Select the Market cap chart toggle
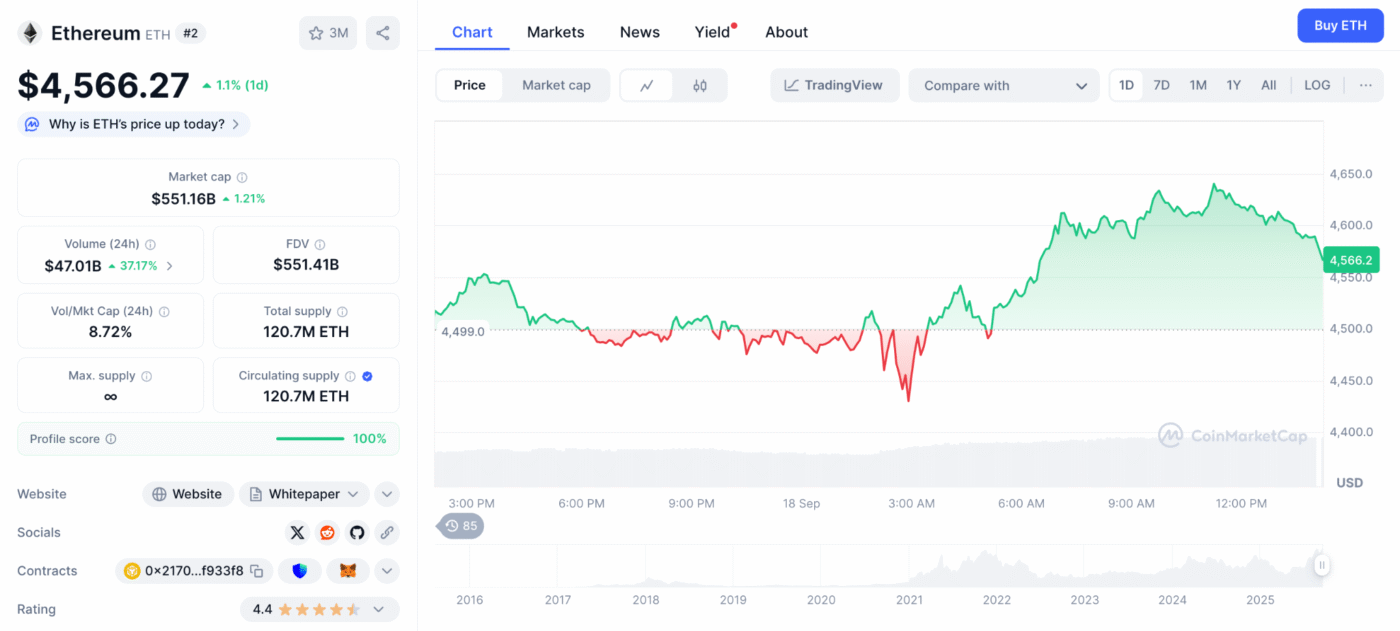Viewport: 1400px width, 631px height. tap(556, 85)
